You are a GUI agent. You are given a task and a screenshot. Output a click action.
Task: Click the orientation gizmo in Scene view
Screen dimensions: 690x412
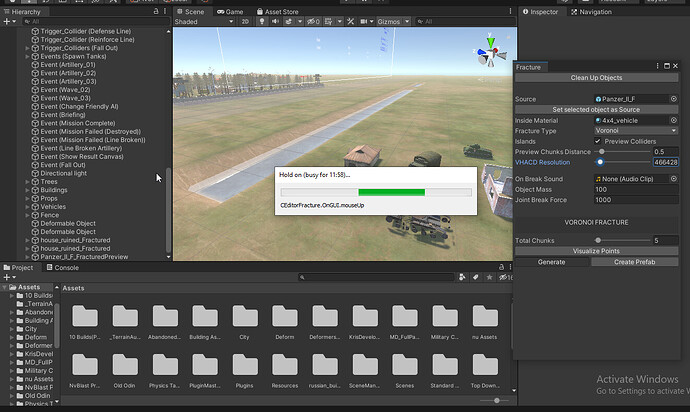491,52
